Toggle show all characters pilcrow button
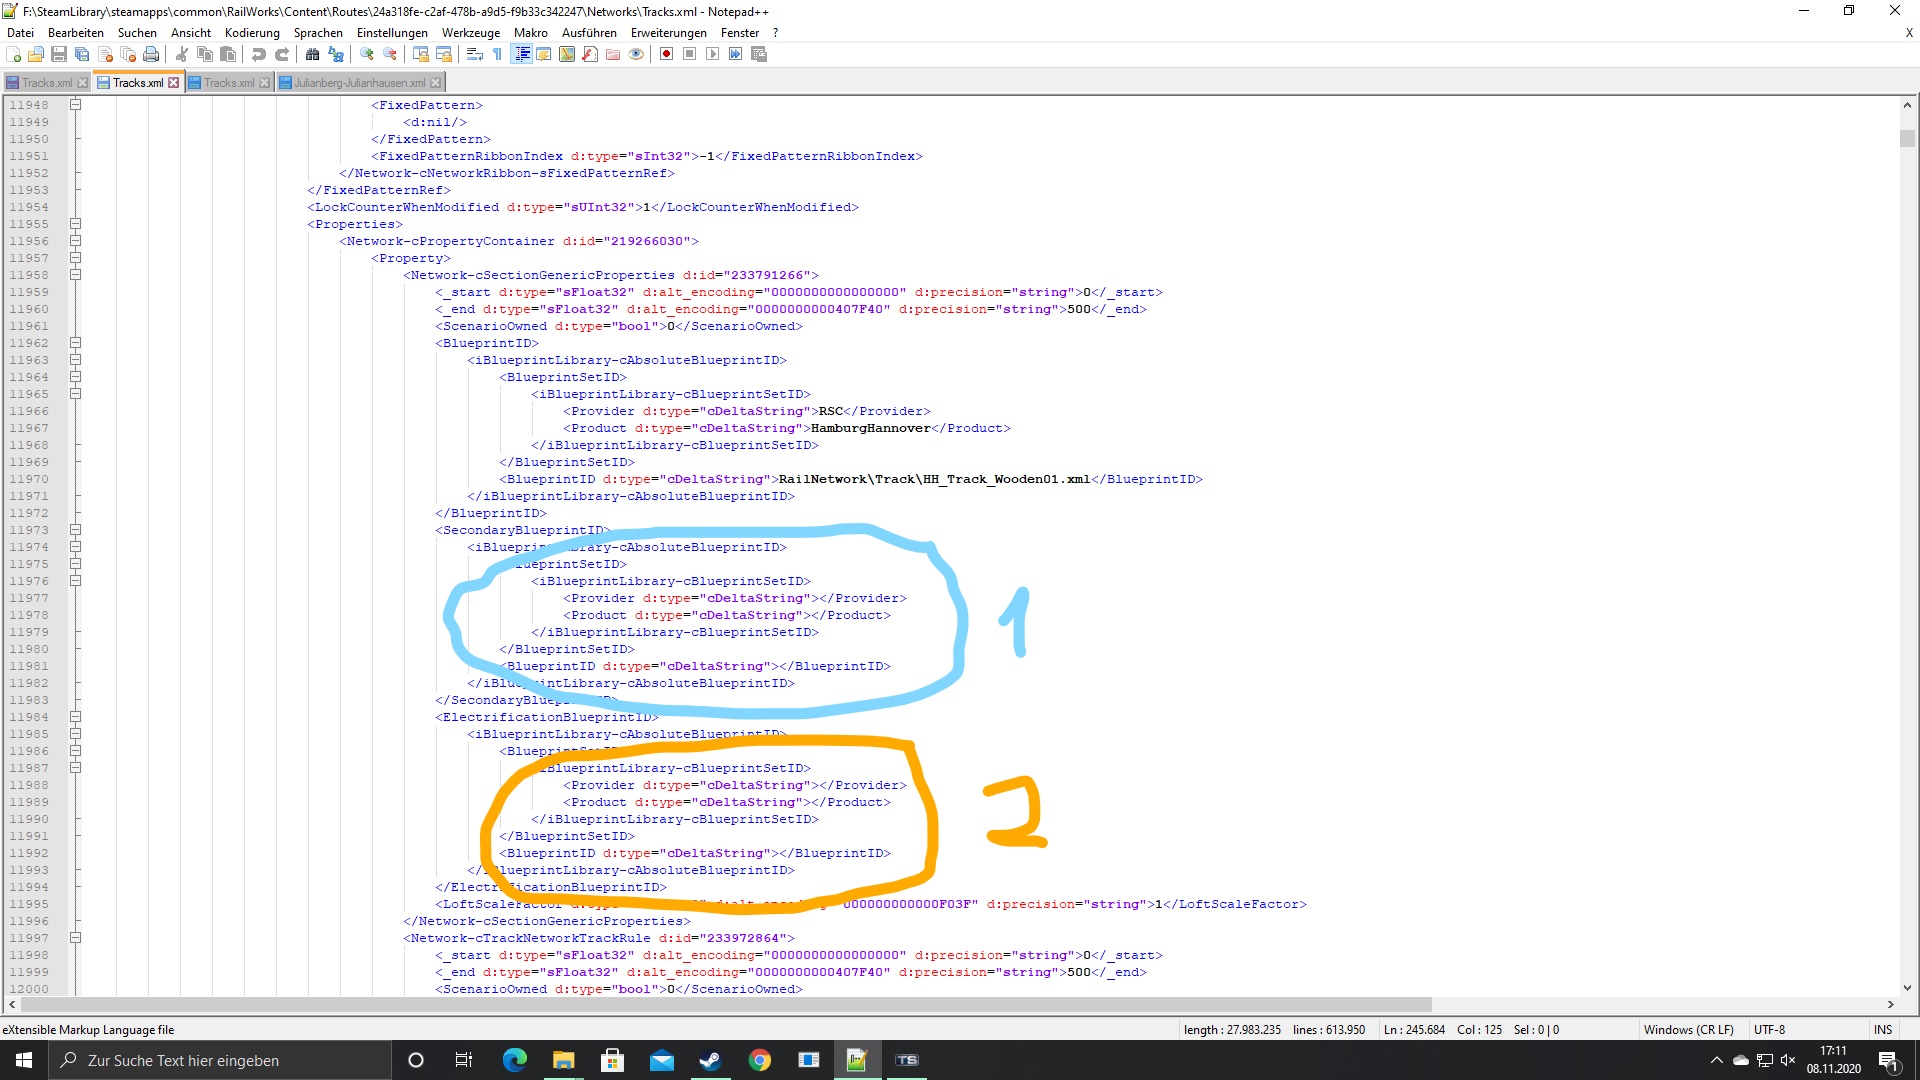 click(497, 54)
